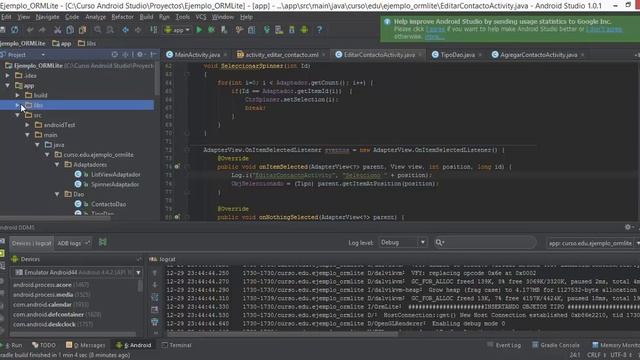Click the Debug app bug icon
The image size is (640, 360).
(211, 30)
